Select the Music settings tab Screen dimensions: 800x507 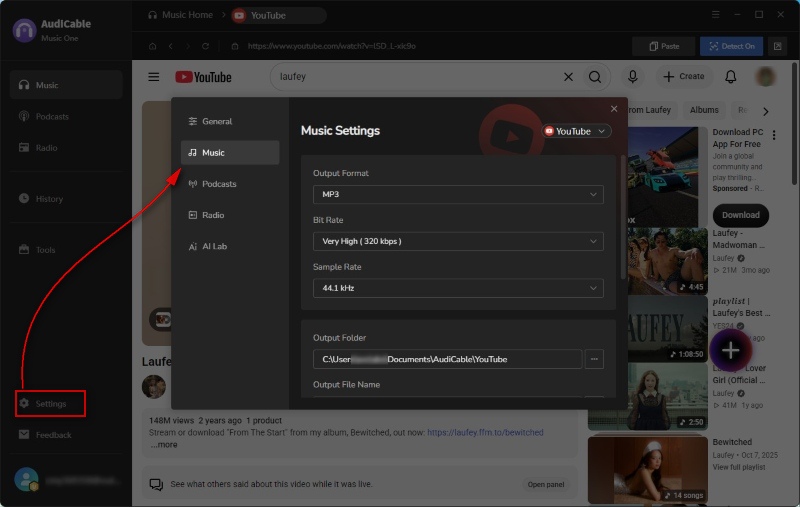(230, 153)
